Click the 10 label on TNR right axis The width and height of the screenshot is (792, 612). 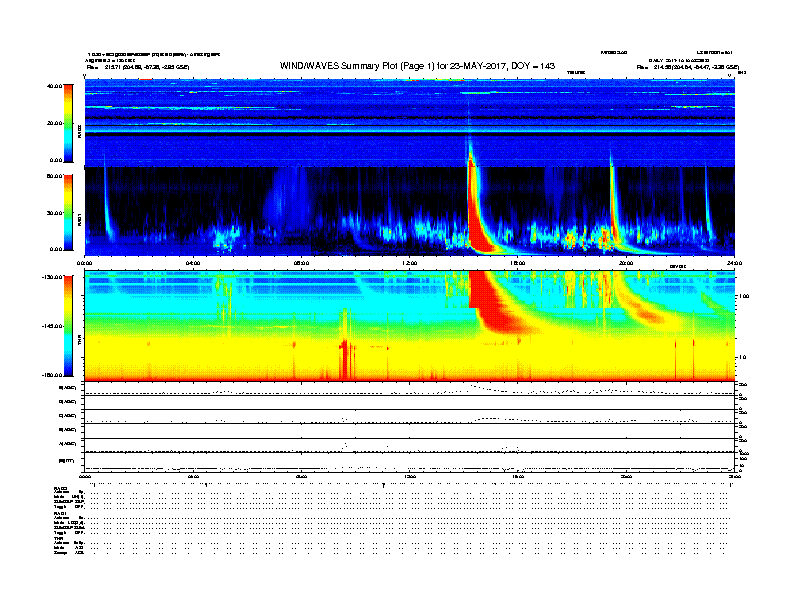tap(744, 357)
